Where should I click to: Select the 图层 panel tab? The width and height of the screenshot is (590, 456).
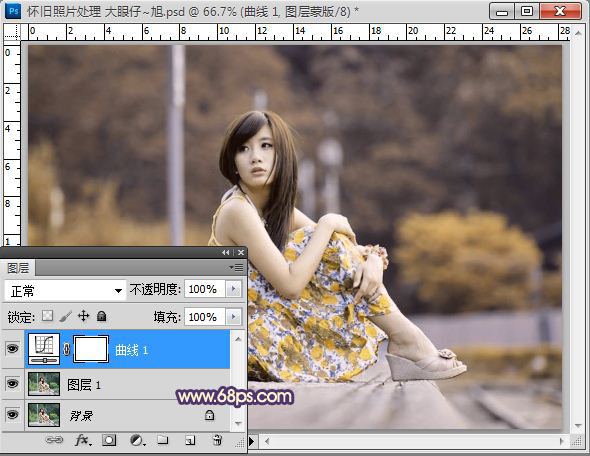[18, 268]
